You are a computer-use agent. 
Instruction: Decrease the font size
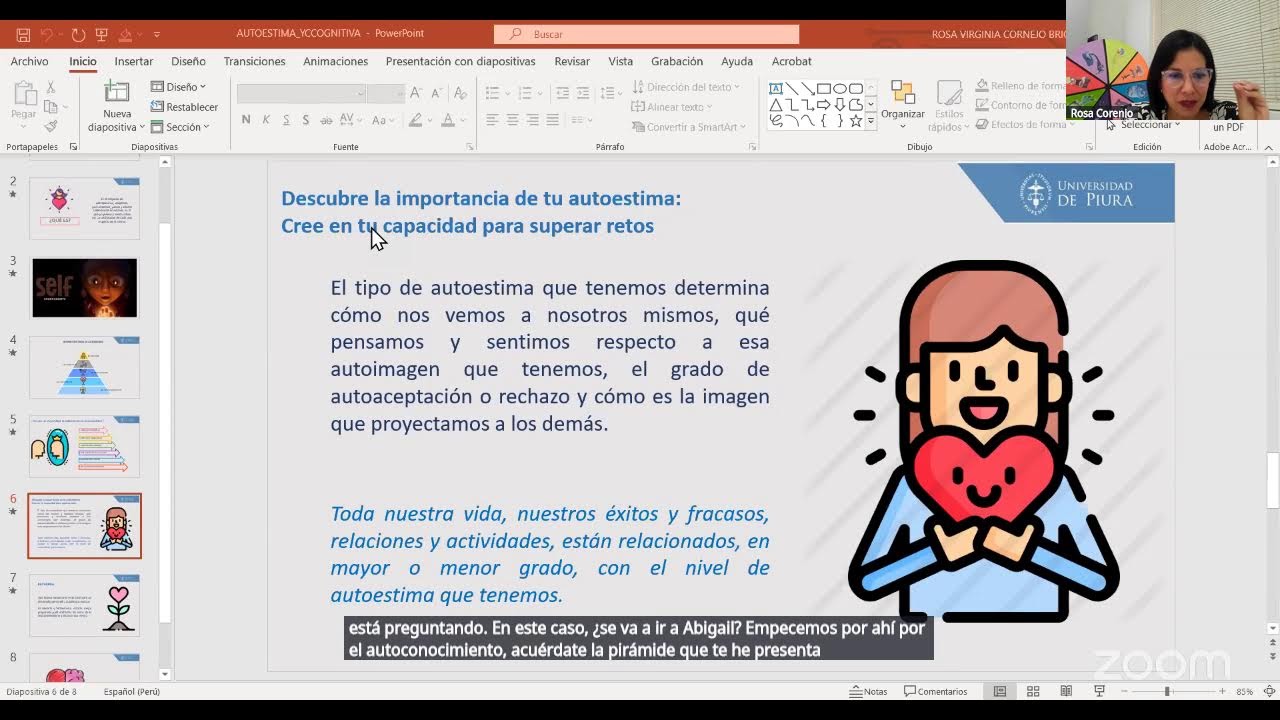[x=436, y=93]
